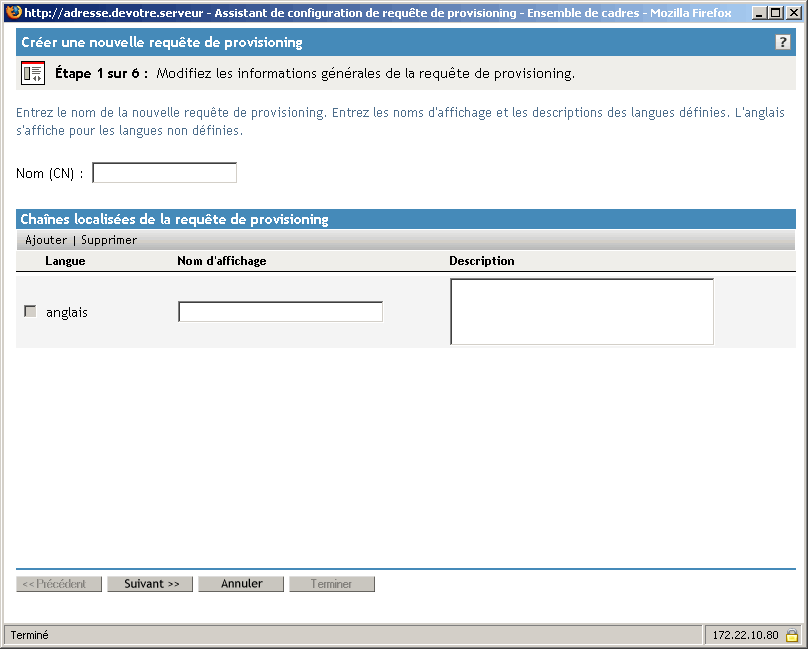Image resolution: width=808 pixels, height=649 pixels.
Task: Click the Langue column header
Action: (65, 261)
